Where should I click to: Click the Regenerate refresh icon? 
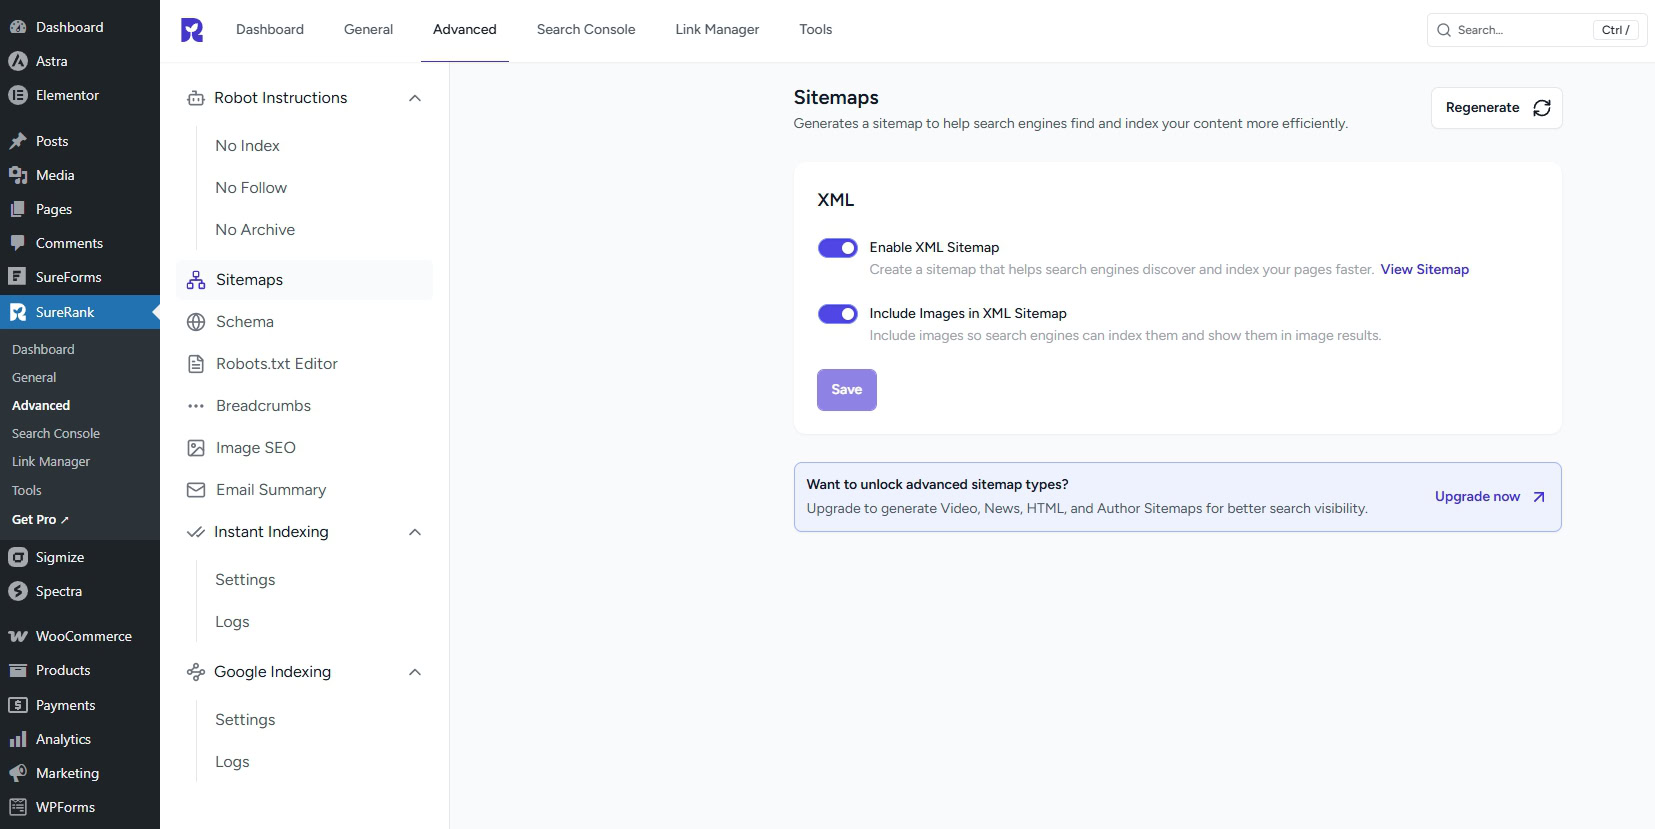pos(1541,108)
